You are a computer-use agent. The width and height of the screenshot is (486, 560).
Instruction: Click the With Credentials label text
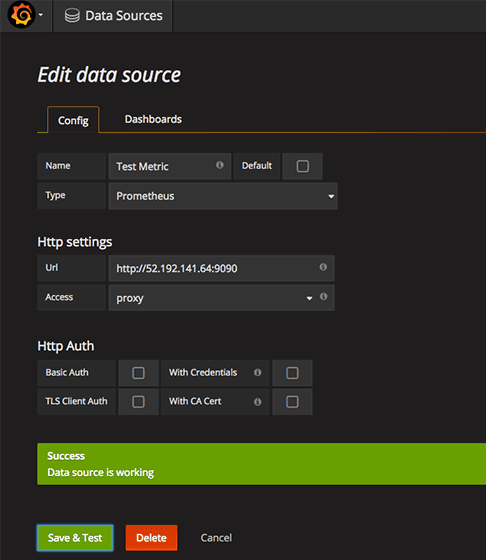click(203, 372)
